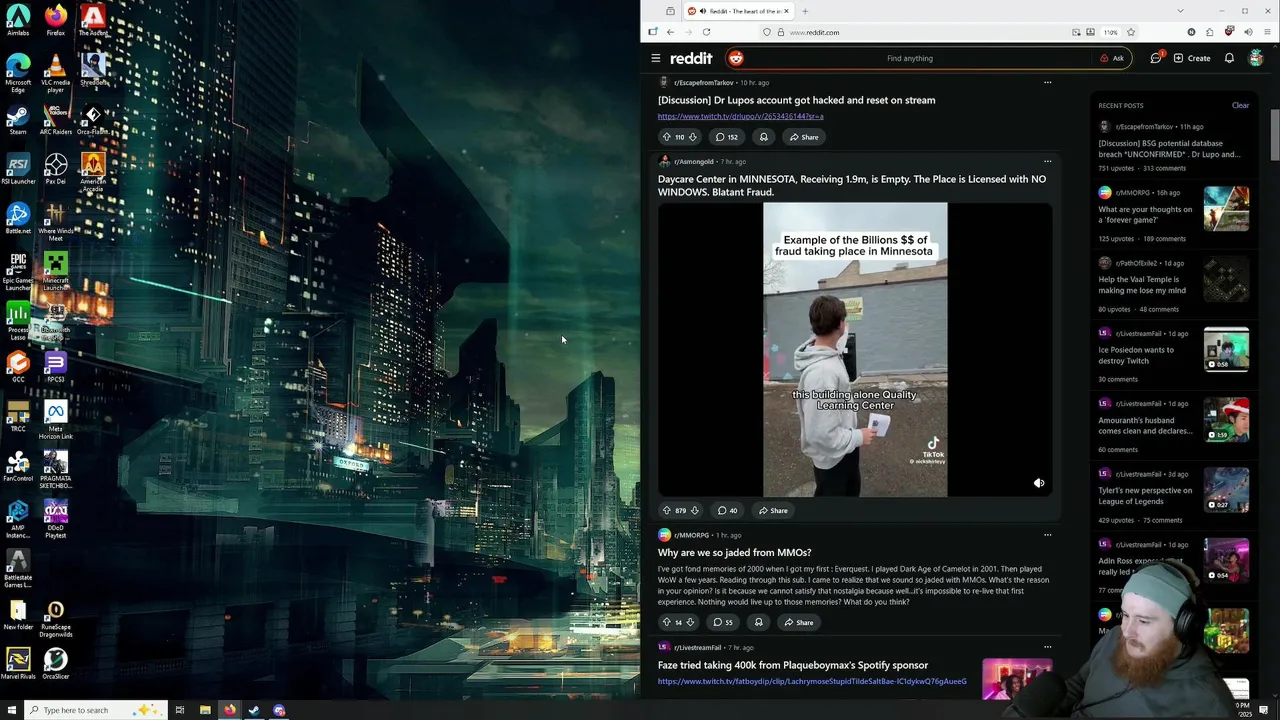
Task: Open Firefox application menu
Action: (x=1265, y=32)
